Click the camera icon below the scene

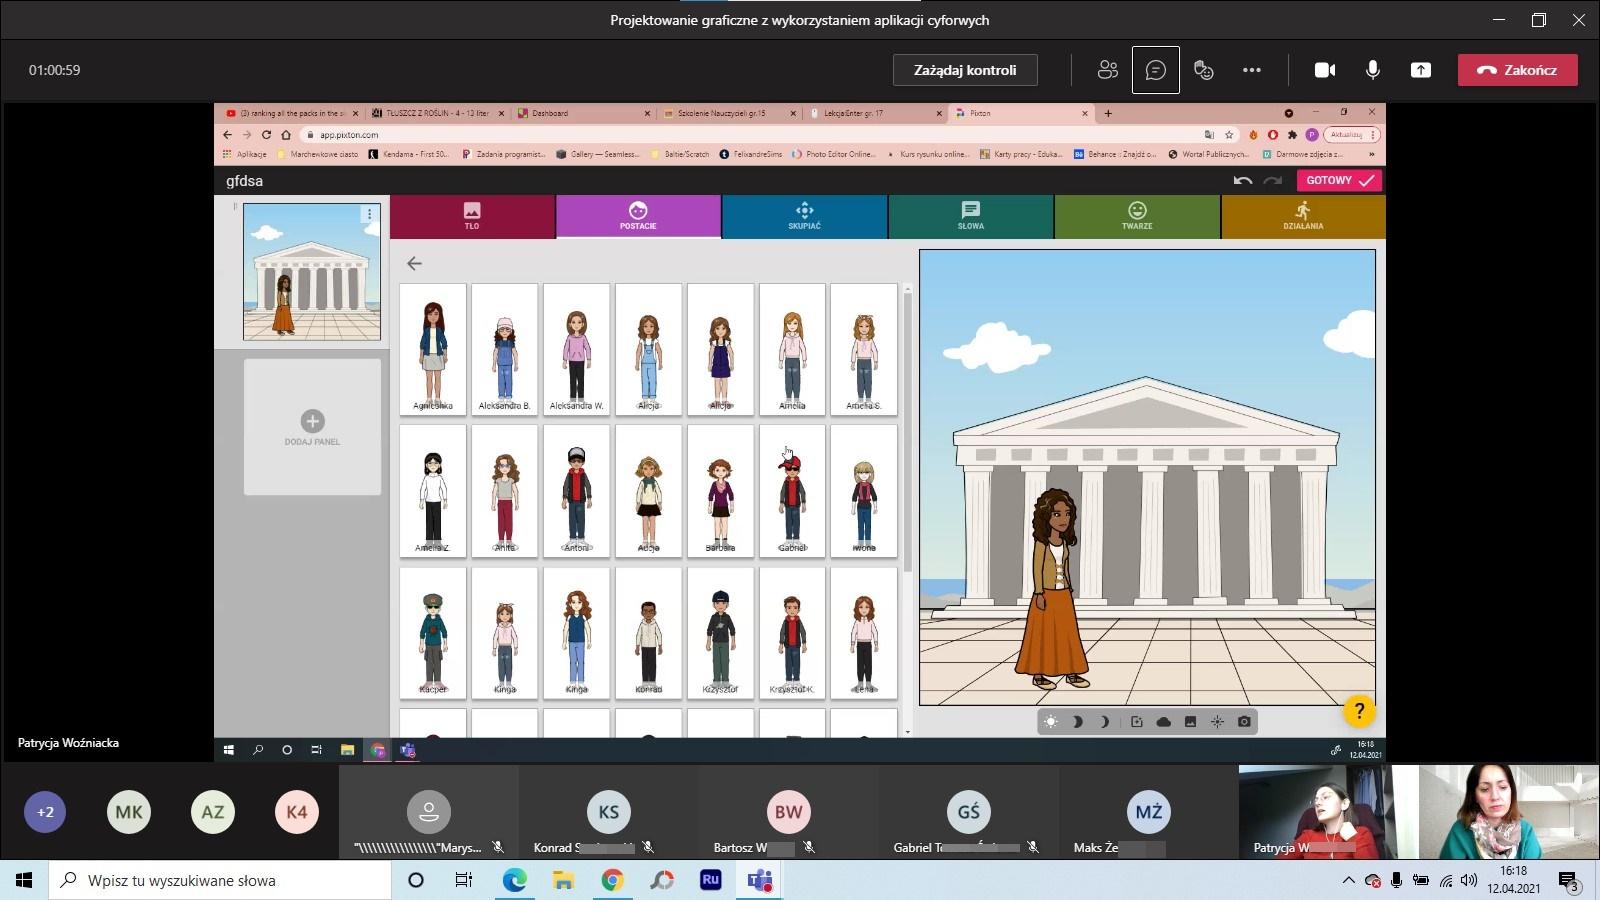(1244, 722)
